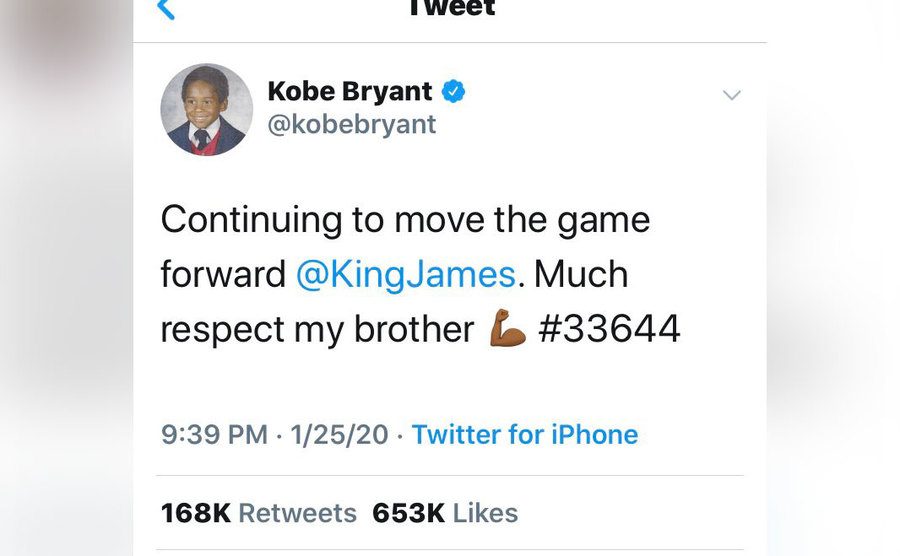Viewport: 900px width, 556px height.
Task: Click the word "Much" in the tweet
Action: [581, 275]
